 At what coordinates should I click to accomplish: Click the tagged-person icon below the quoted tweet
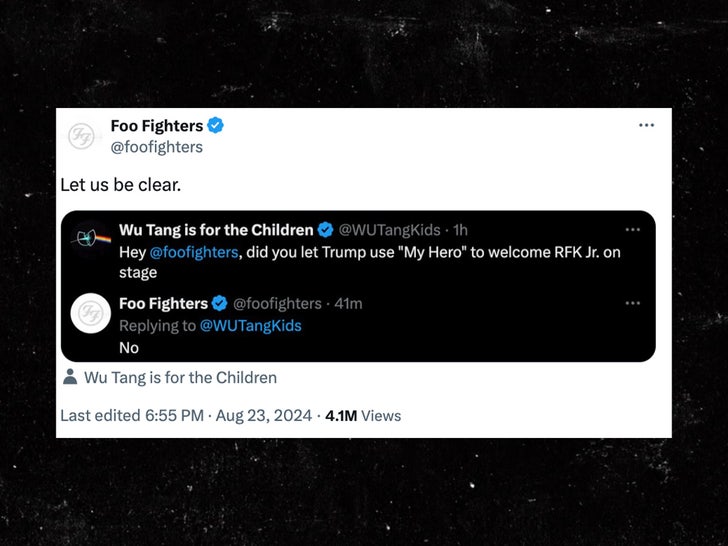click(x=70, y=377)
